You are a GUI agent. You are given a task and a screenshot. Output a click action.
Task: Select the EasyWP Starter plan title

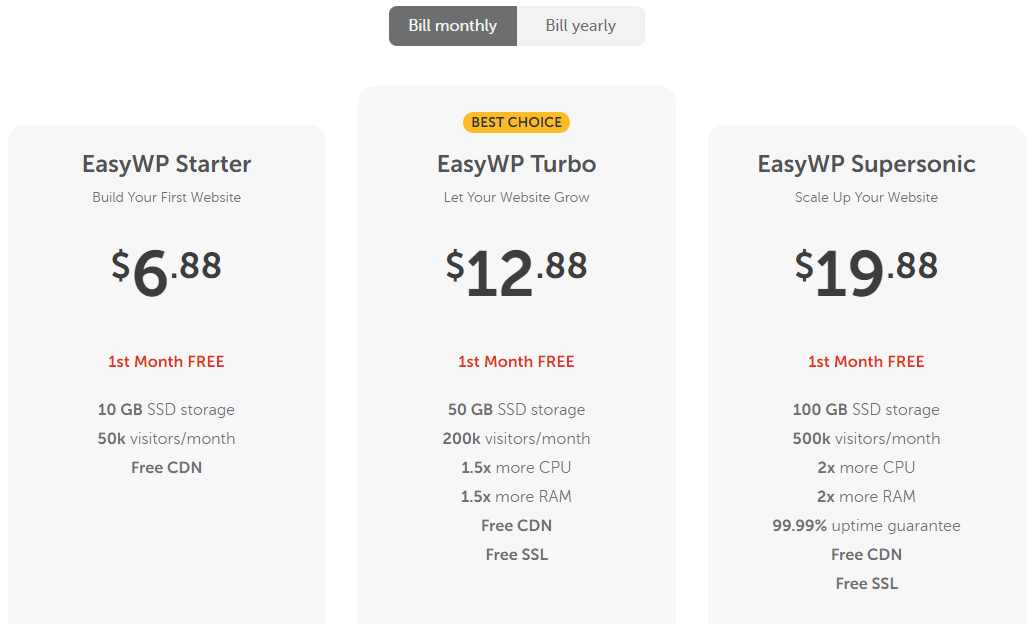[x=167, y=164]
